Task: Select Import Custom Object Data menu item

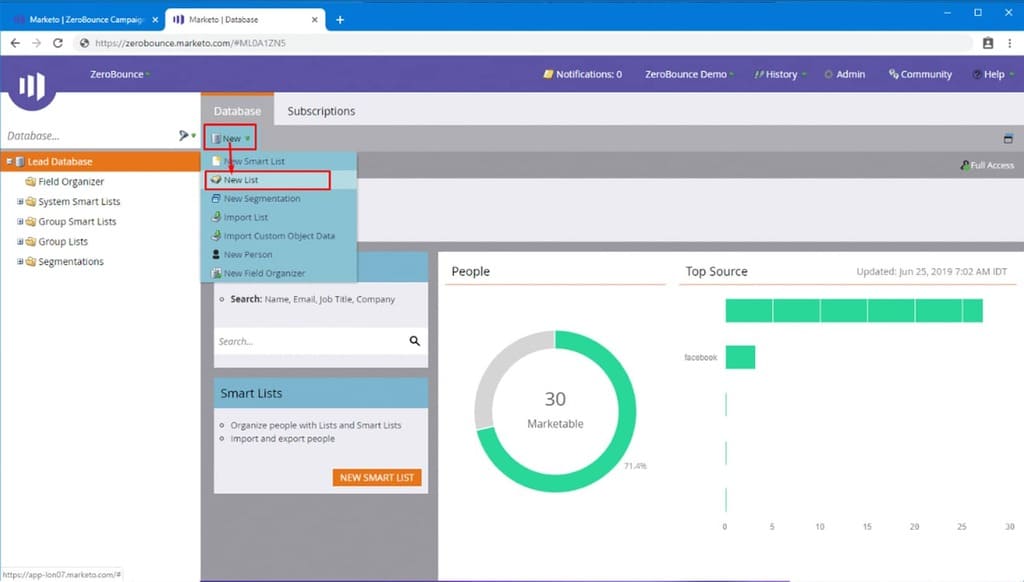Action: [281, 236]
